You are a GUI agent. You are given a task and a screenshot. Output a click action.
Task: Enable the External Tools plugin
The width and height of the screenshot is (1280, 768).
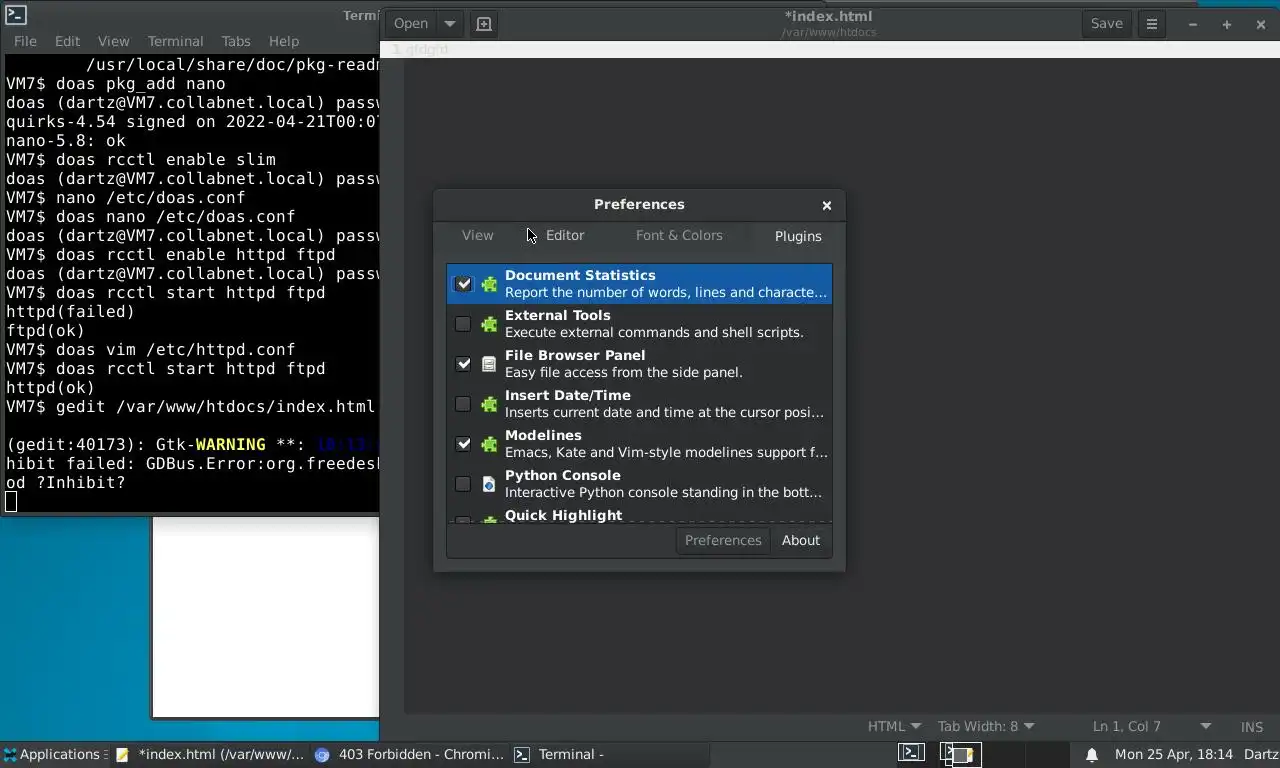click(463, 324)
